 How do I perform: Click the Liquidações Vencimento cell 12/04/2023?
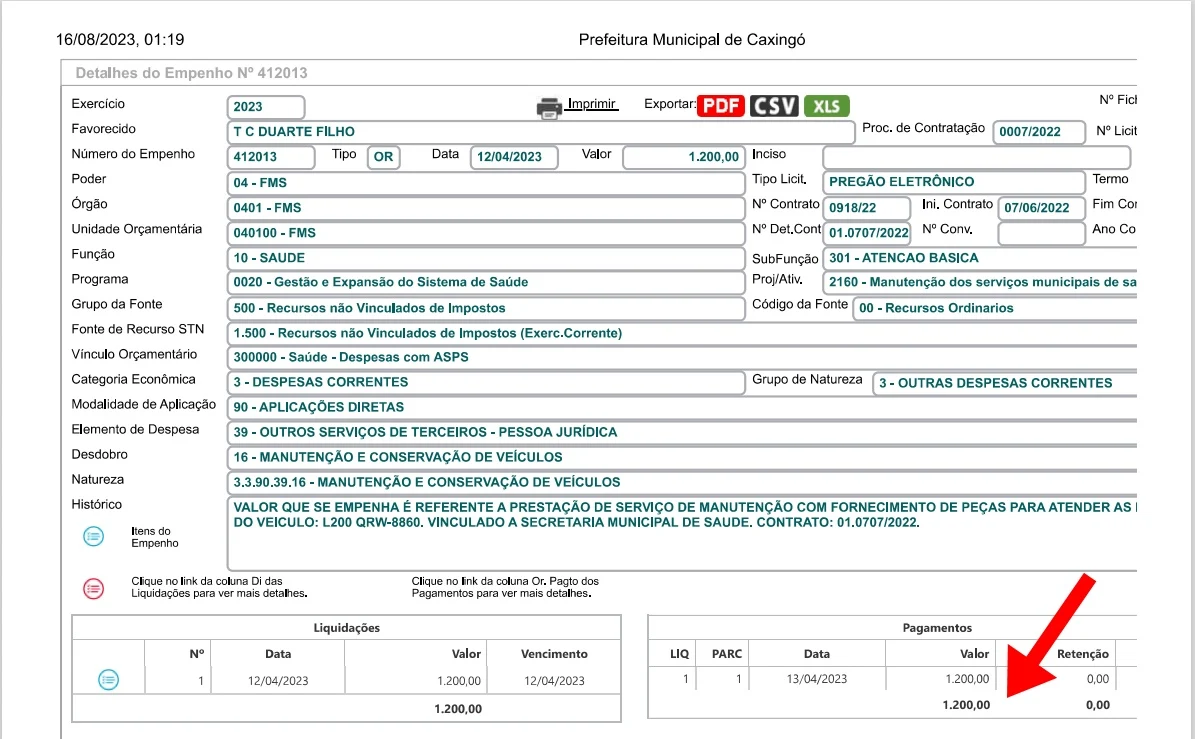(554, 681)
